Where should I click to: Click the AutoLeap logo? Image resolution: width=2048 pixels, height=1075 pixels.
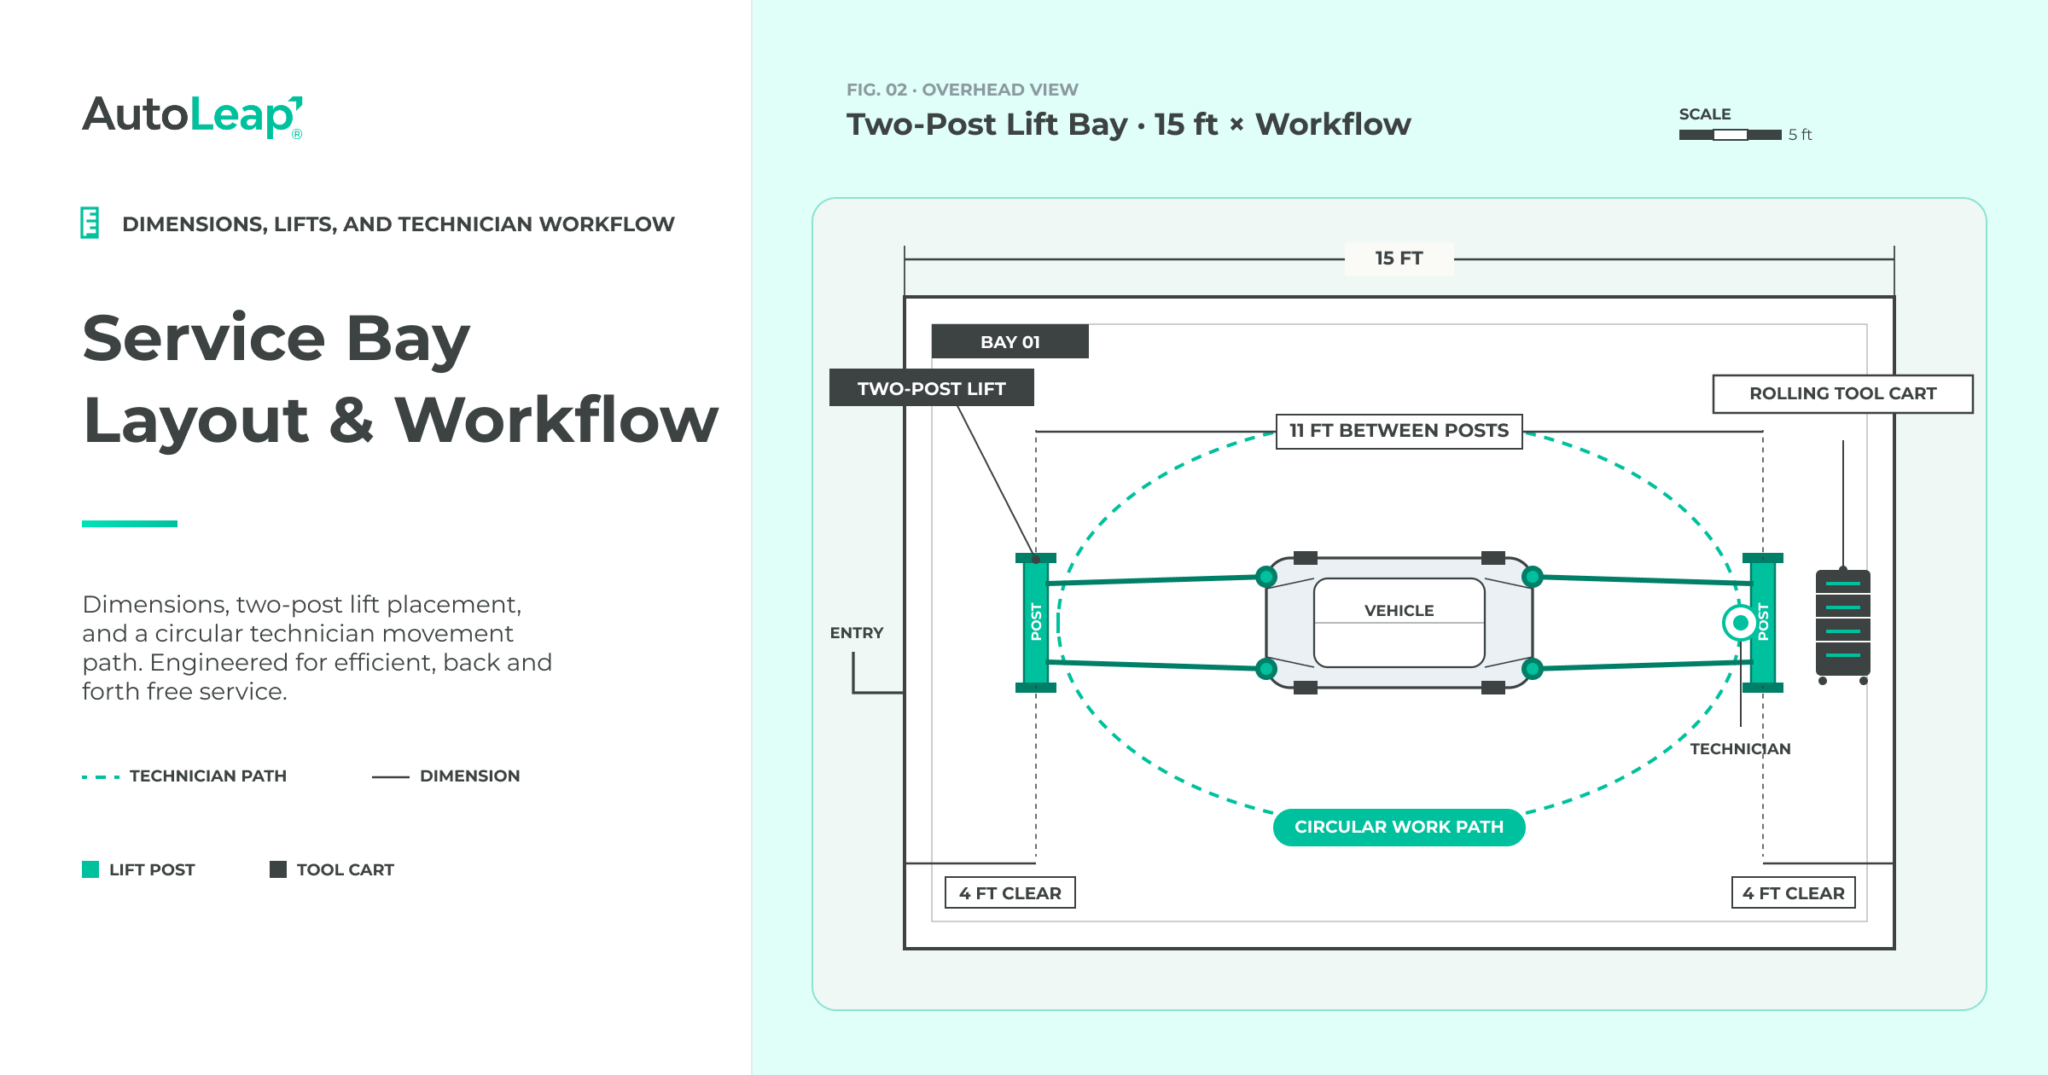(x=192, y=116)
